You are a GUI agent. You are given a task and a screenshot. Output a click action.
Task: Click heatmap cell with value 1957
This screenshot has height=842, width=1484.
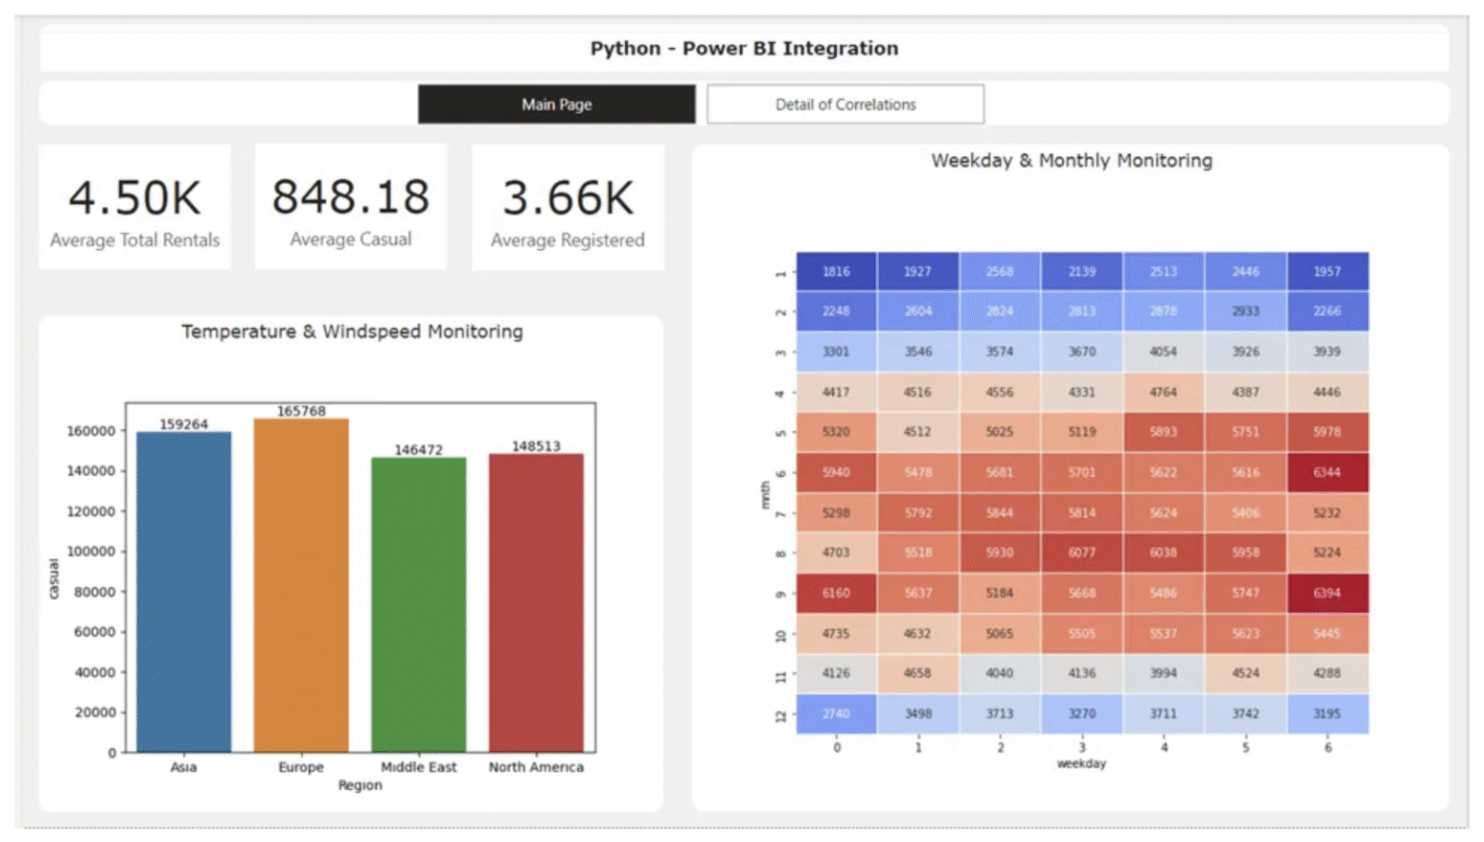(1327, 272)
